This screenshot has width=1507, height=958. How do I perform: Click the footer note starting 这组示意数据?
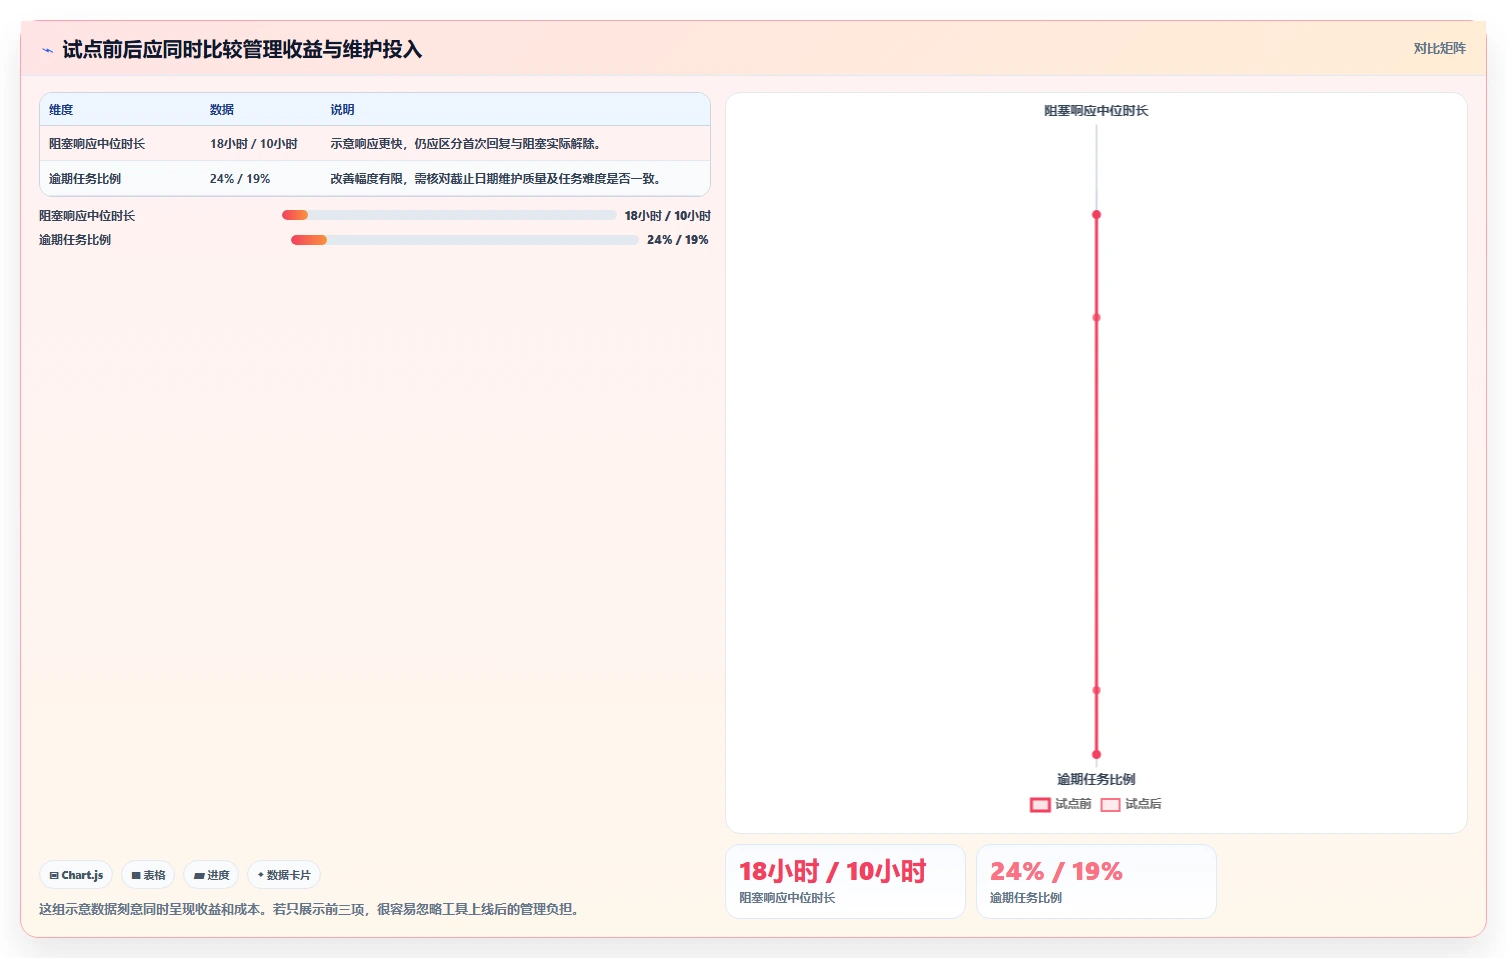click(311, 909)
